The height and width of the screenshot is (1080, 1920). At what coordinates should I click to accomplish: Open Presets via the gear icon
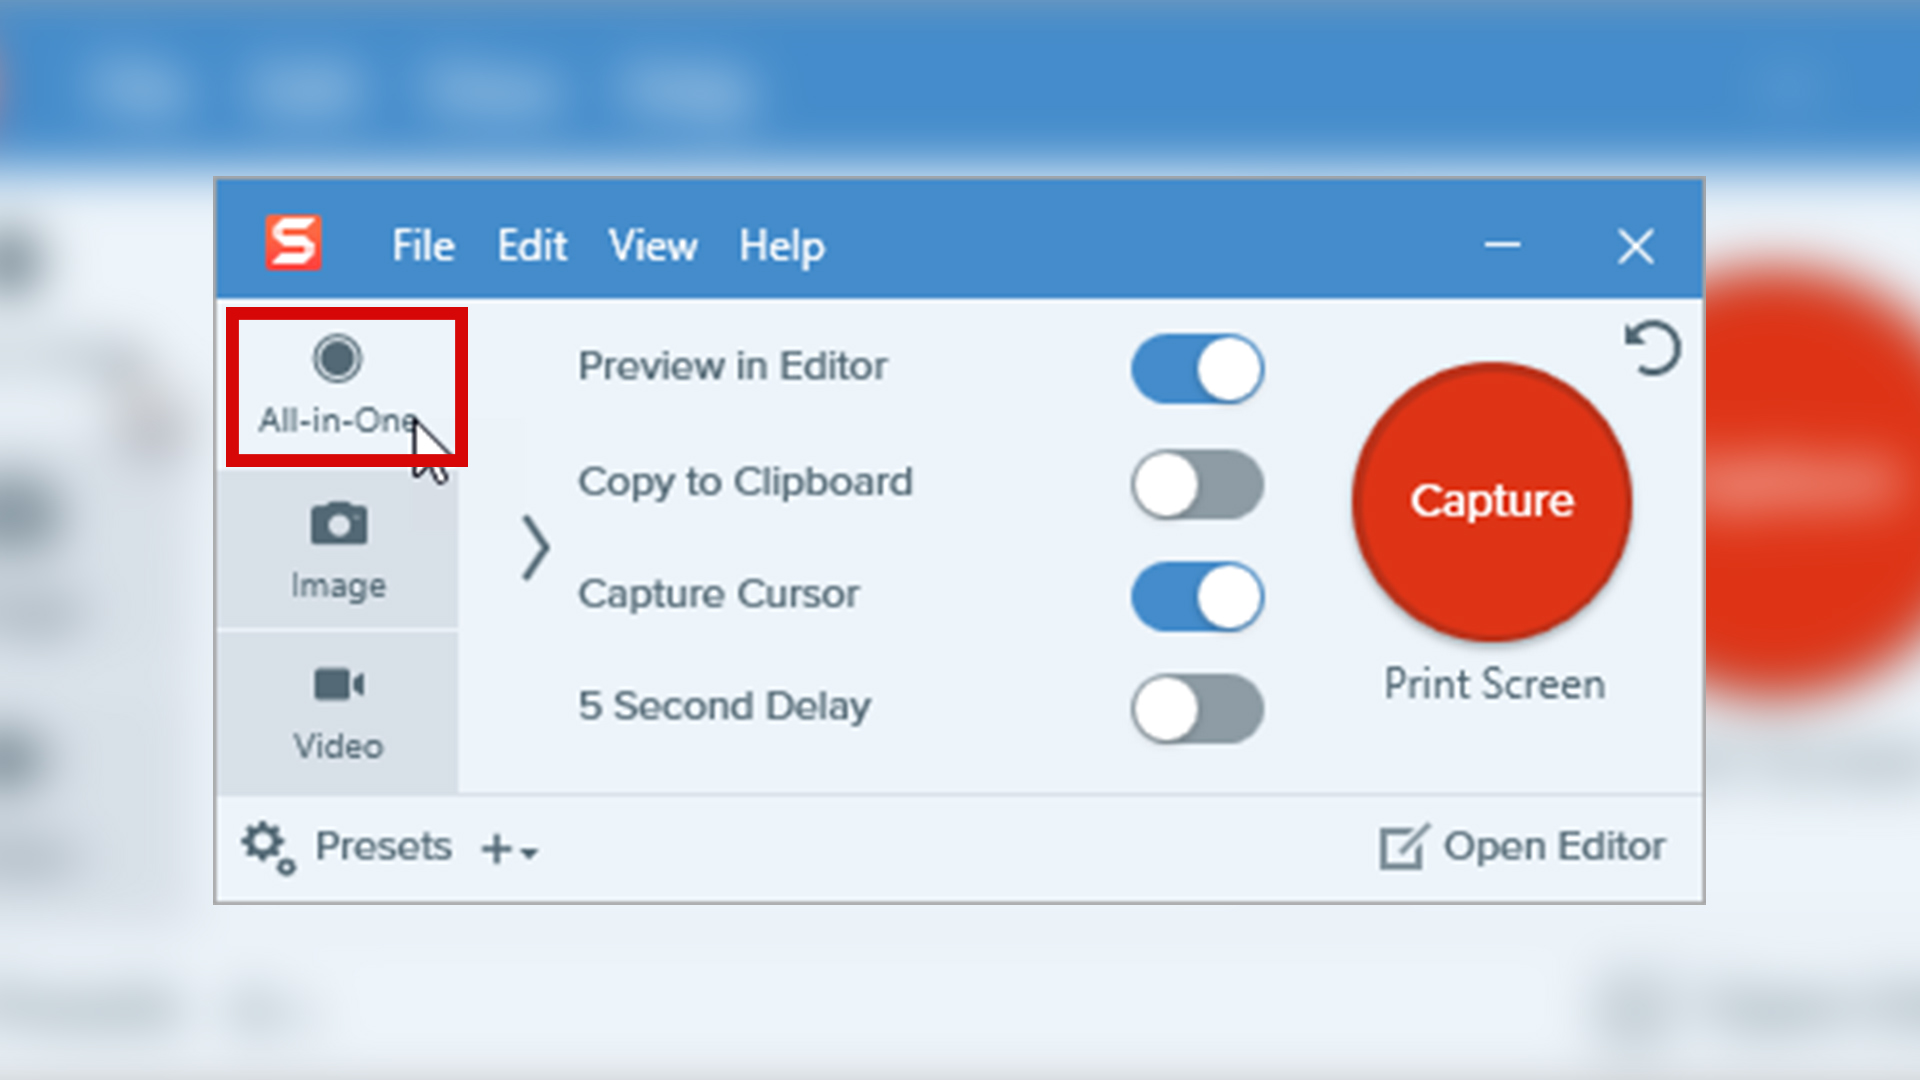pos(268,848)
